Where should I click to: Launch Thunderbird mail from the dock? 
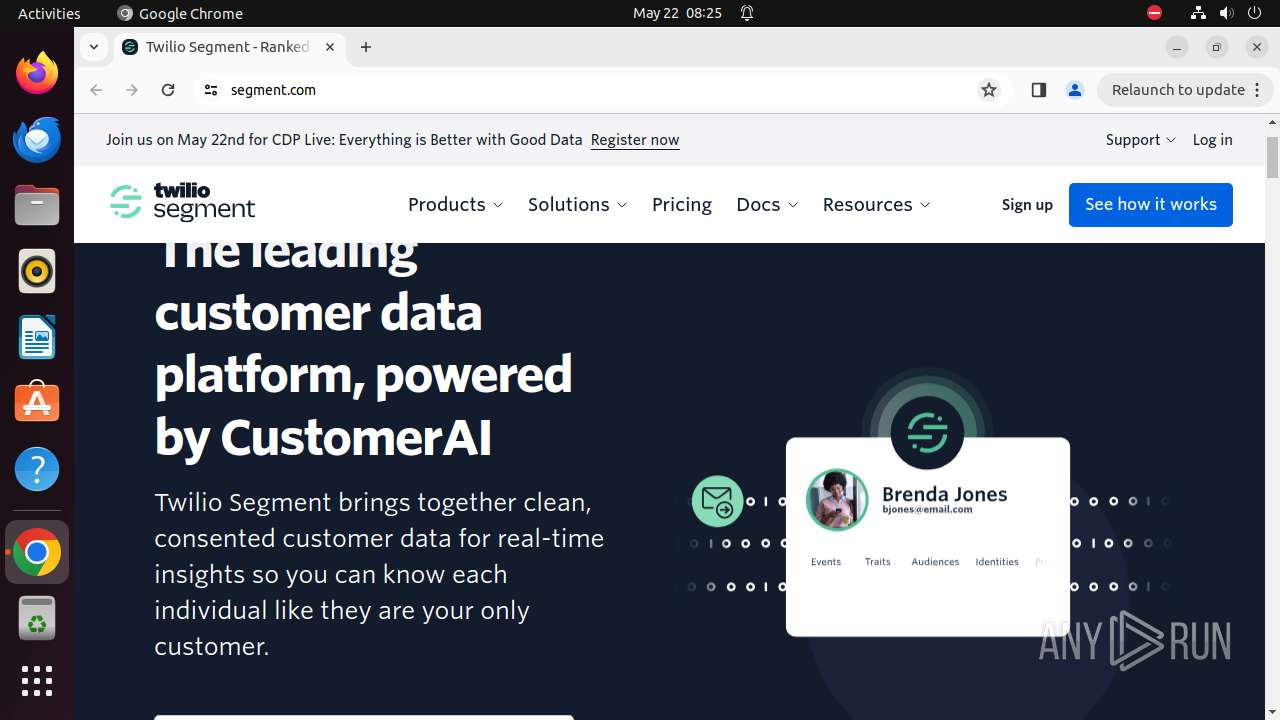[x=37, y=139]
